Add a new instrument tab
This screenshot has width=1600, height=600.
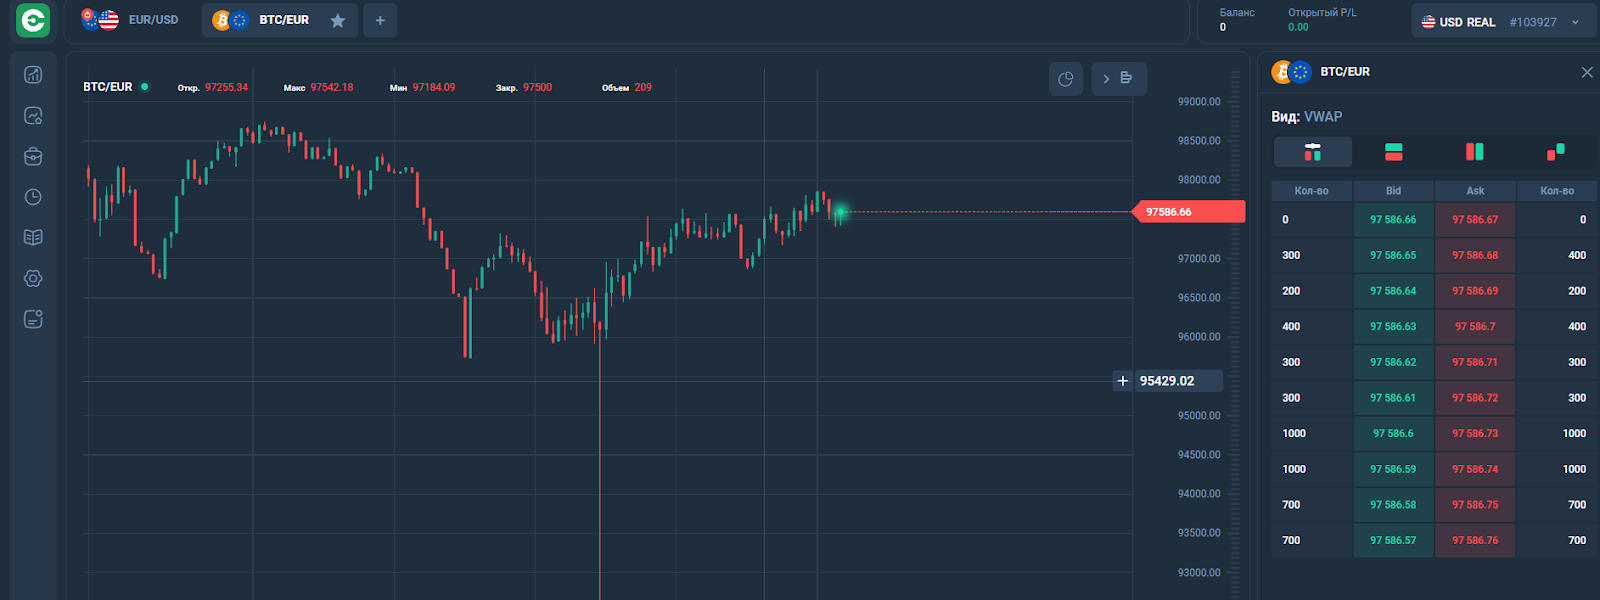point(380,21)
